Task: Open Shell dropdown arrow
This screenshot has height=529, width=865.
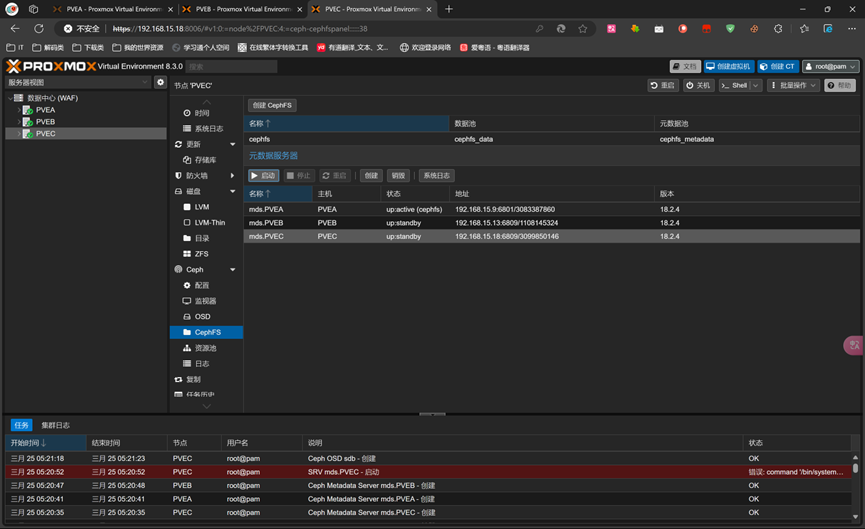Action: 756,85
